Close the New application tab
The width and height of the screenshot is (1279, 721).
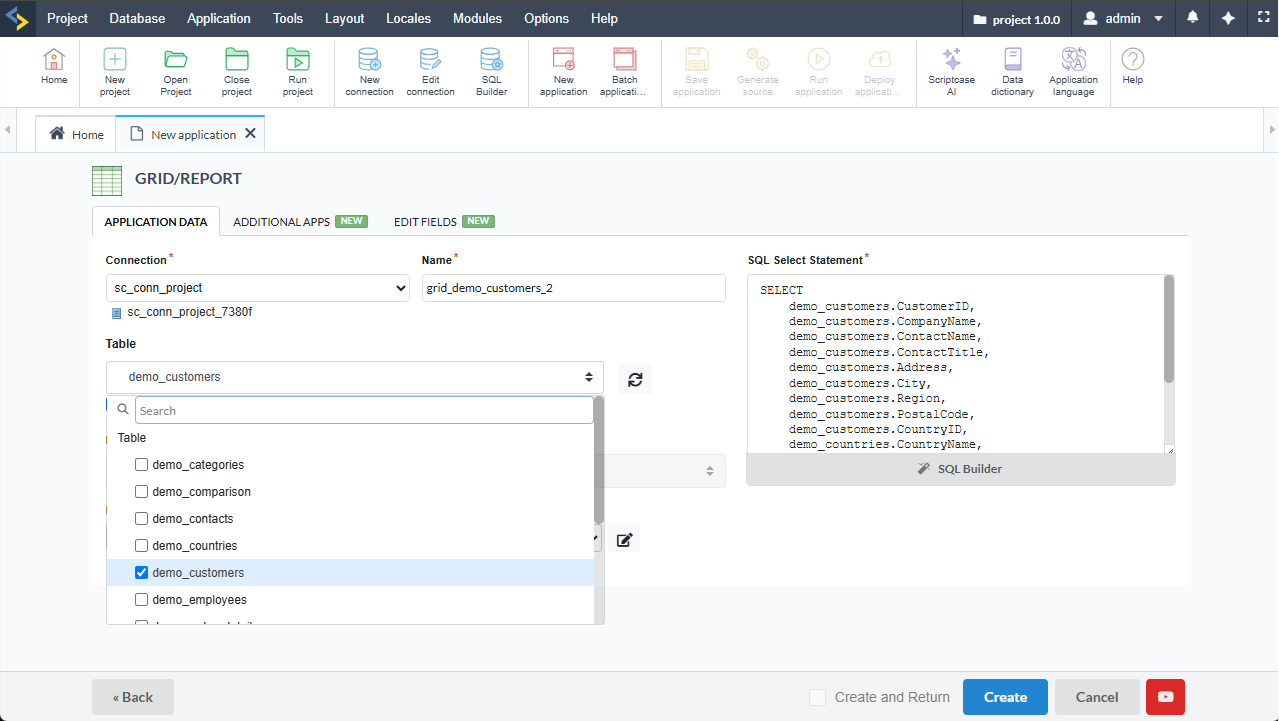[x=250, y=133]
